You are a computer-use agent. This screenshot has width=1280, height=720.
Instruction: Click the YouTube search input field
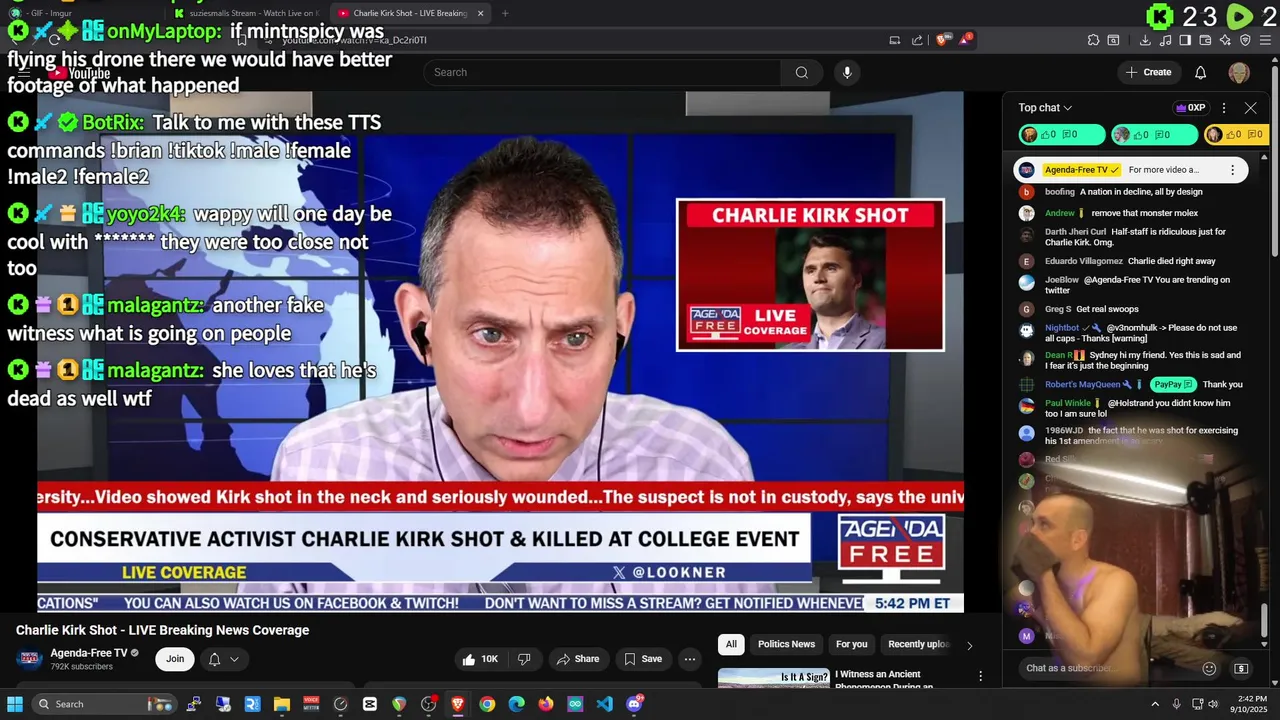(x=602, y=72)
